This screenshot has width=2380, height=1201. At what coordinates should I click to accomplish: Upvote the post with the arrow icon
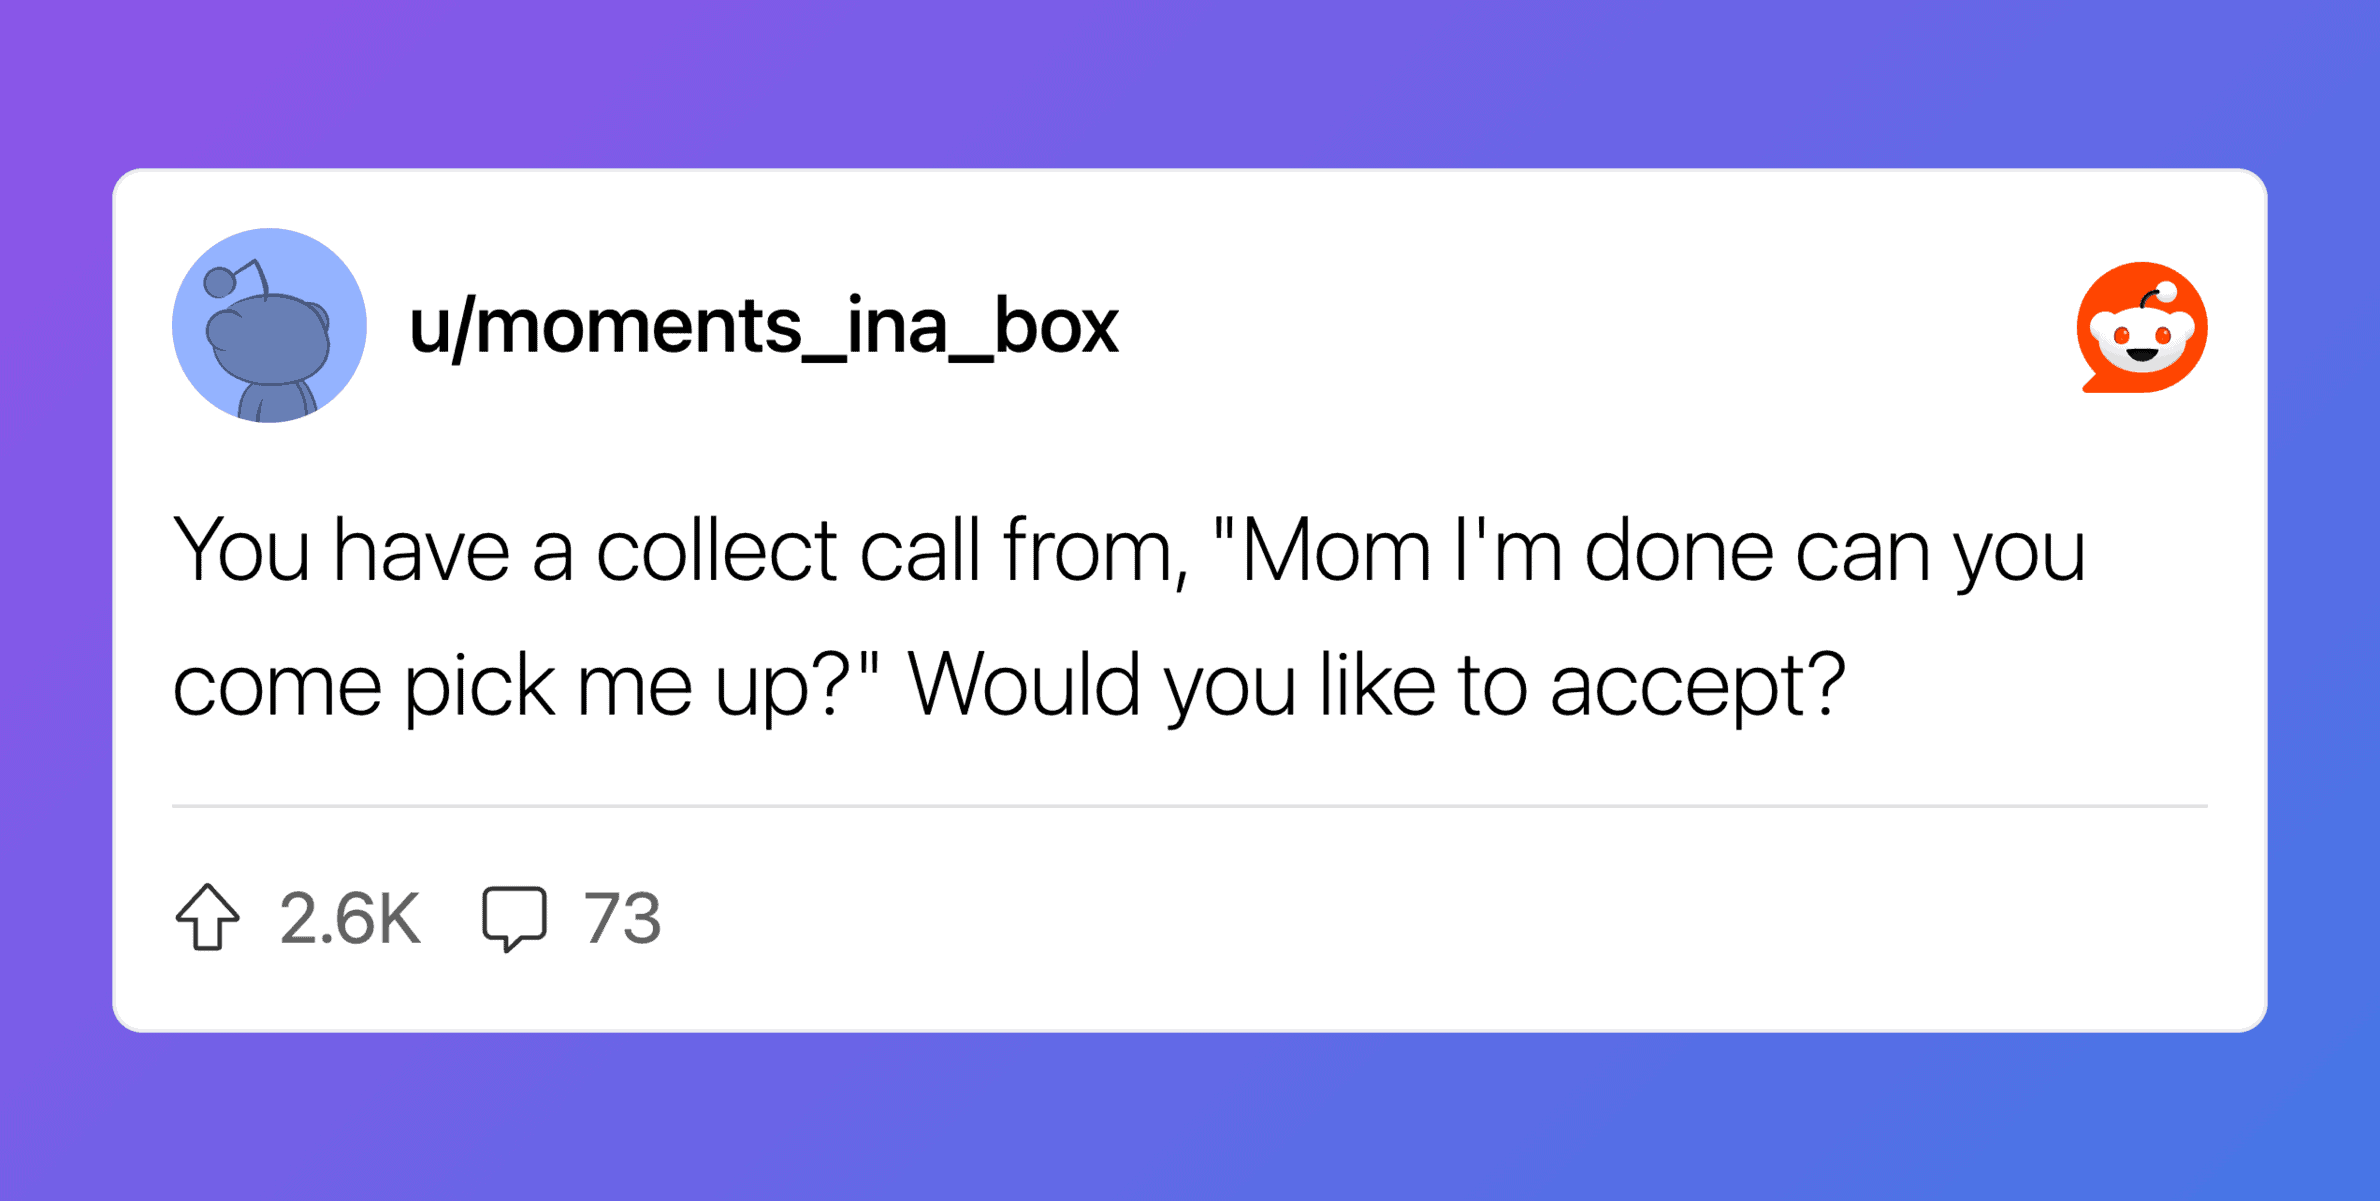coord(207,917)
